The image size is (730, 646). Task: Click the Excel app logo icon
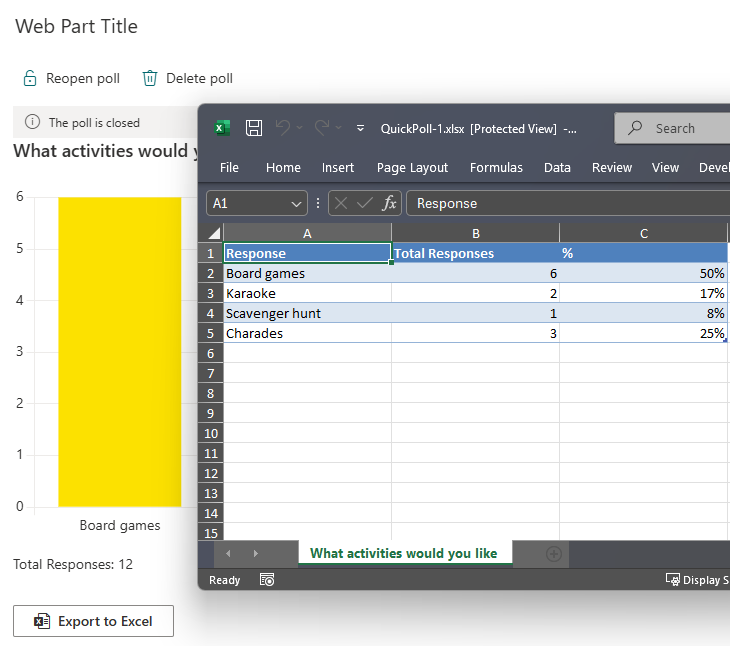(x=223, y=128)
